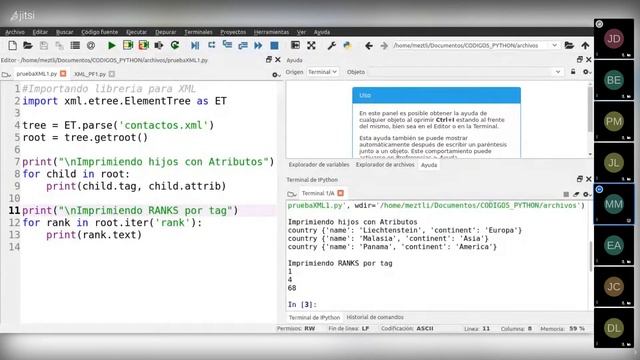Expand Objeto combo box arrow
640x360 pixels.
click(x=558, y=72)
